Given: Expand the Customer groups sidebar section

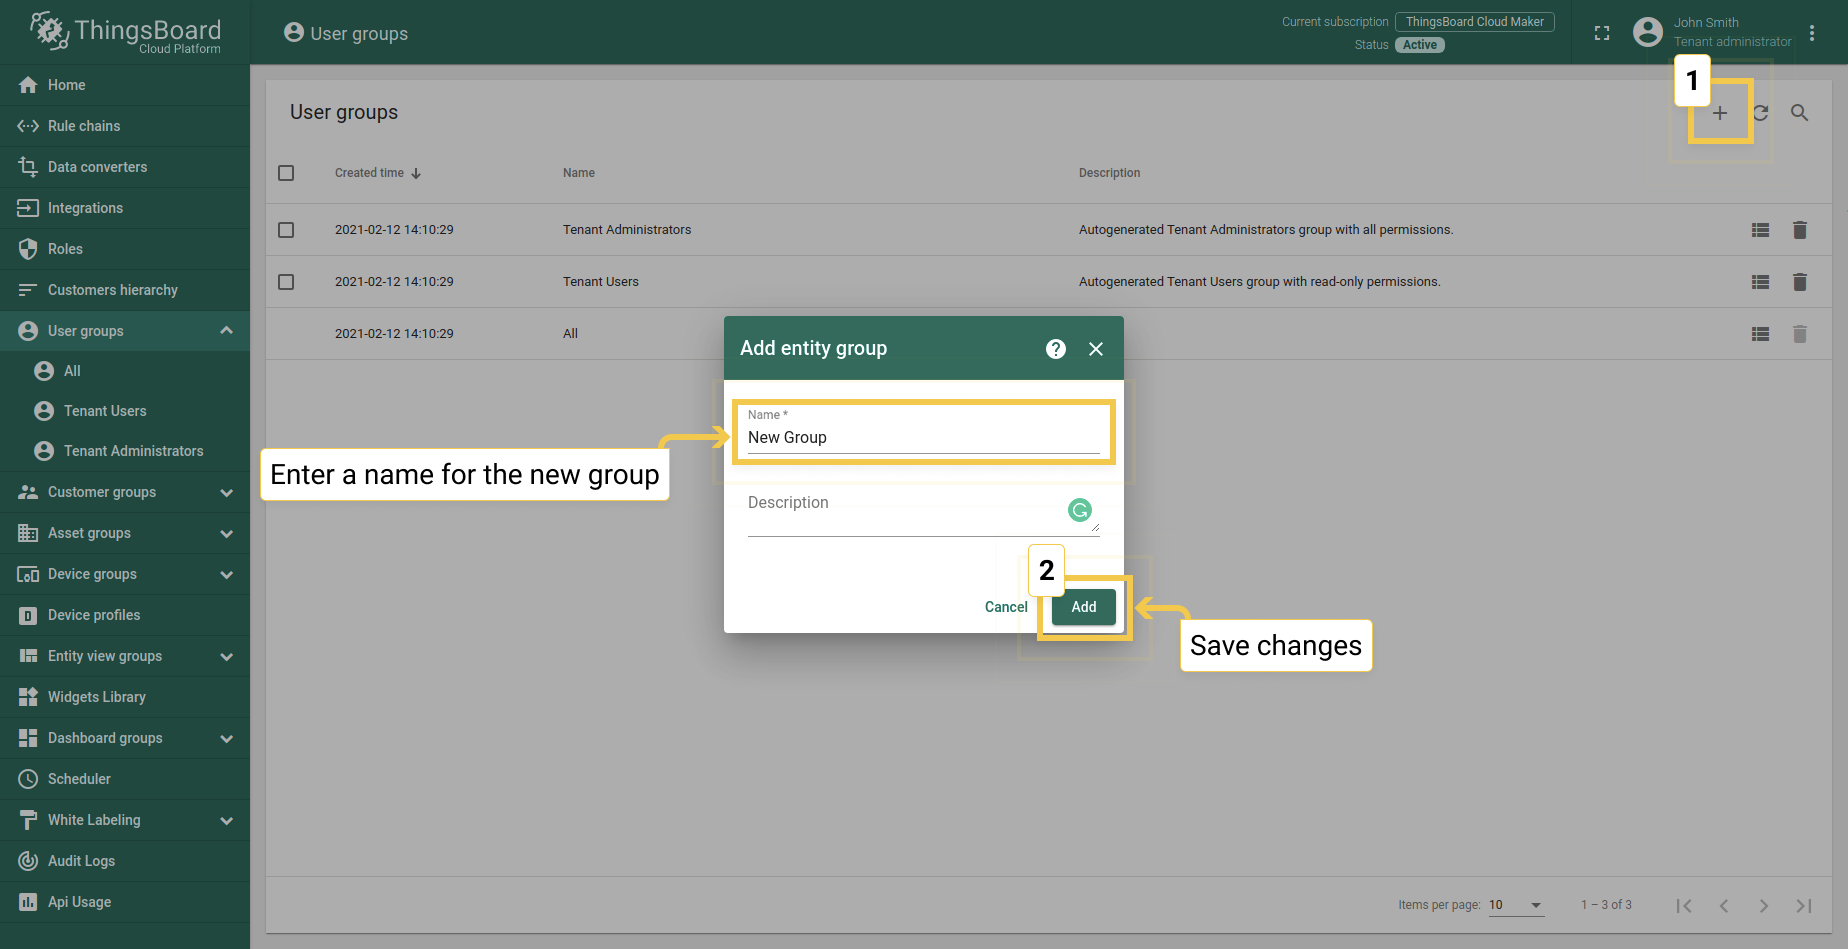Looking at the screenshot, I should click(x=226, y=492).
